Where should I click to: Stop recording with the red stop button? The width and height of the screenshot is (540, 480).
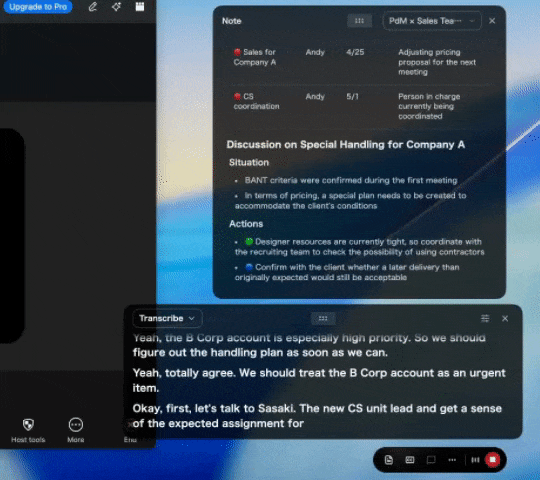[493, 460]
